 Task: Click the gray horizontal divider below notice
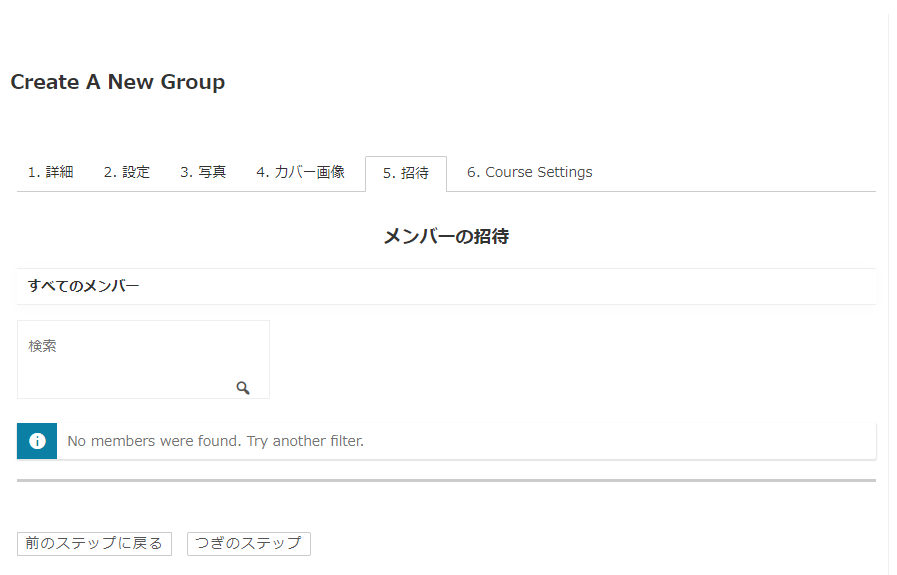[x=446, y=481]
